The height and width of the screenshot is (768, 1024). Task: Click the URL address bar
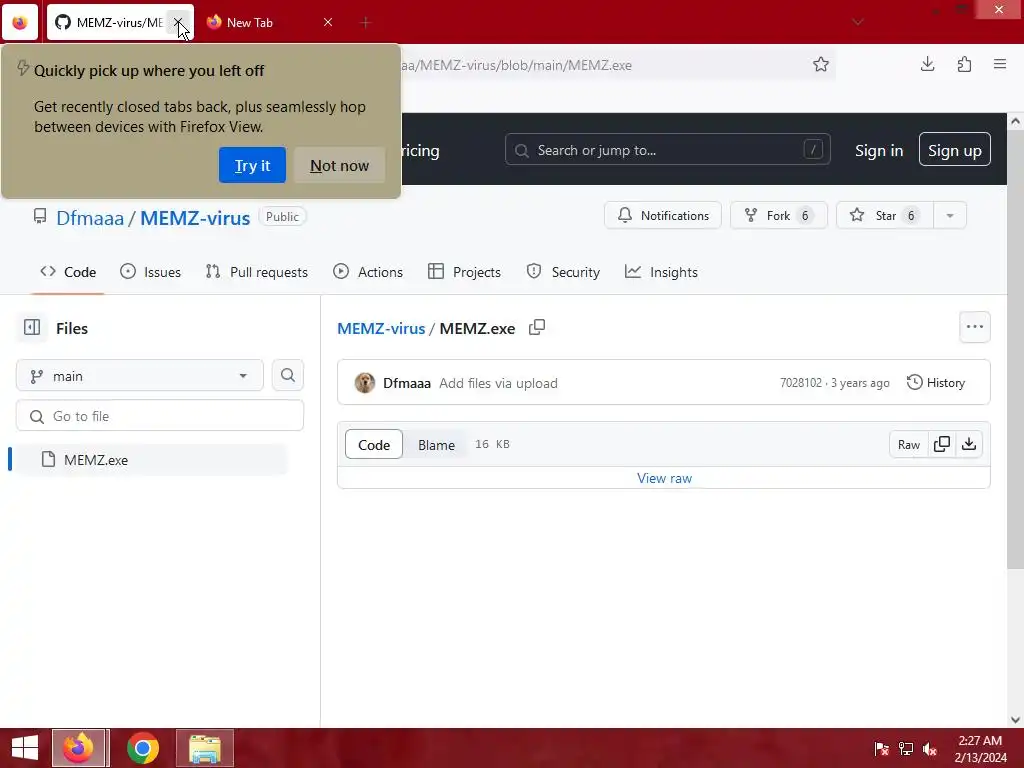pyautogui.click(x=516, y=65)
